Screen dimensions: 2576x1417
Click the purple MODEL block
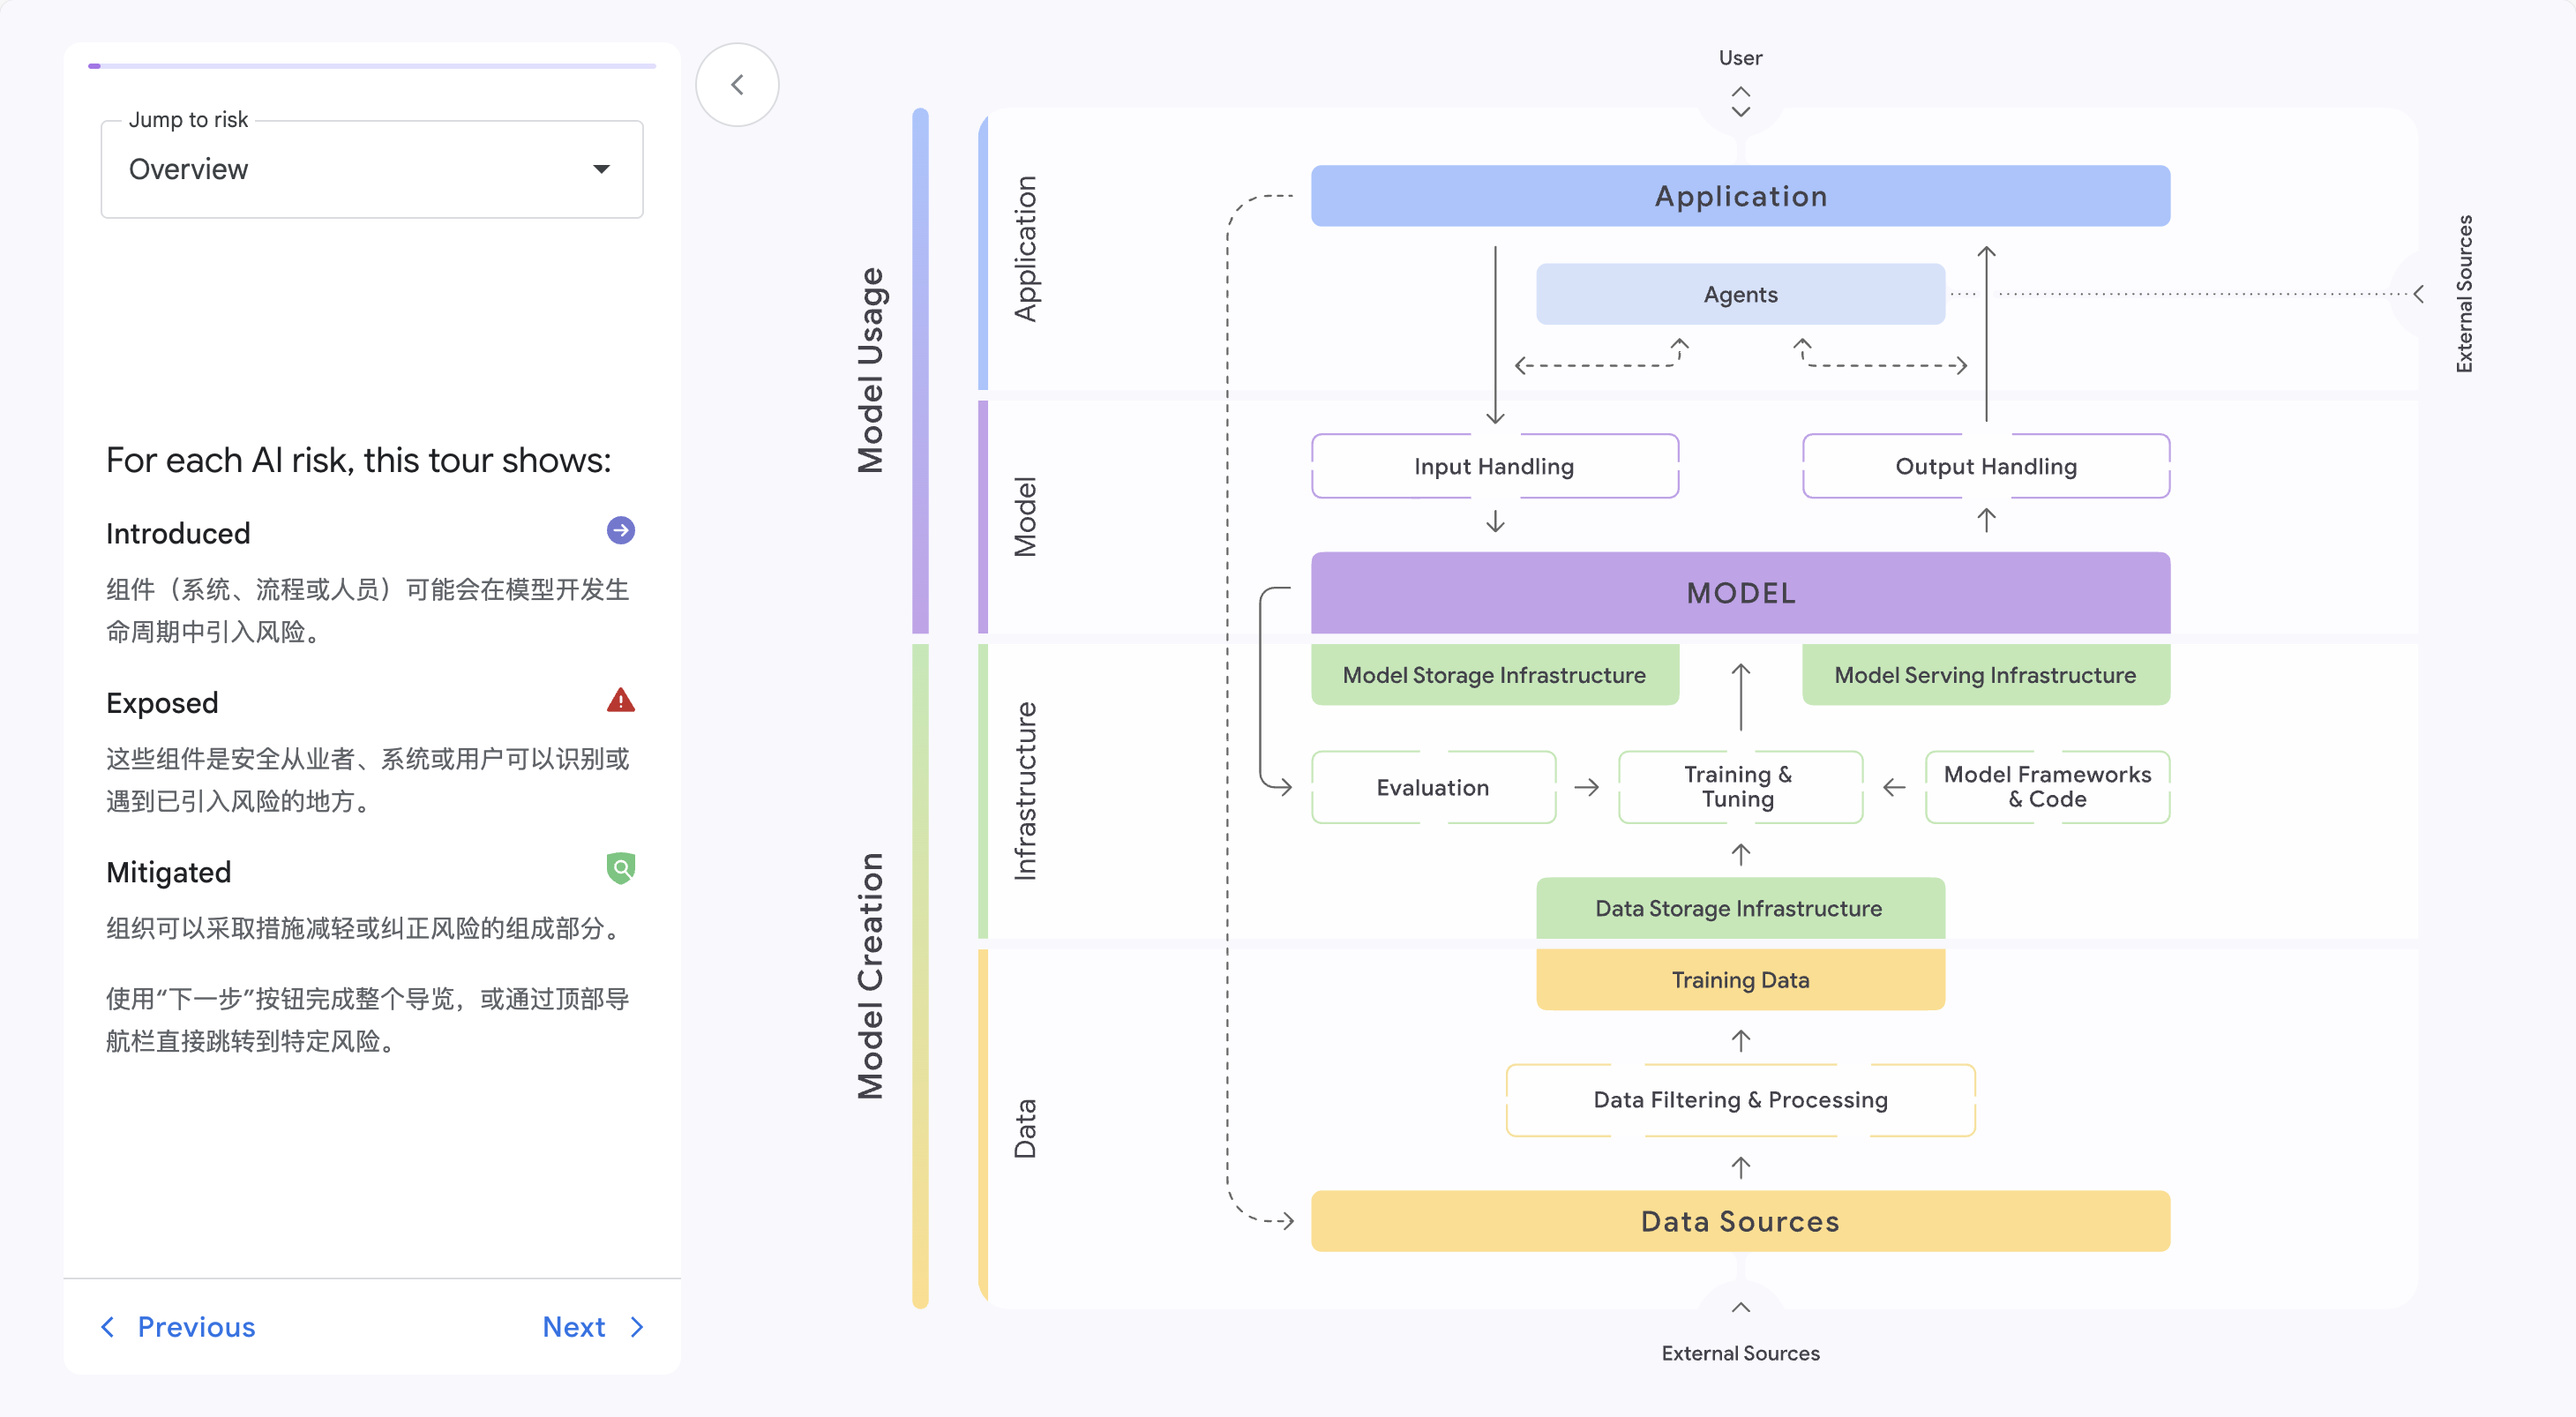tap(1740, 593)
